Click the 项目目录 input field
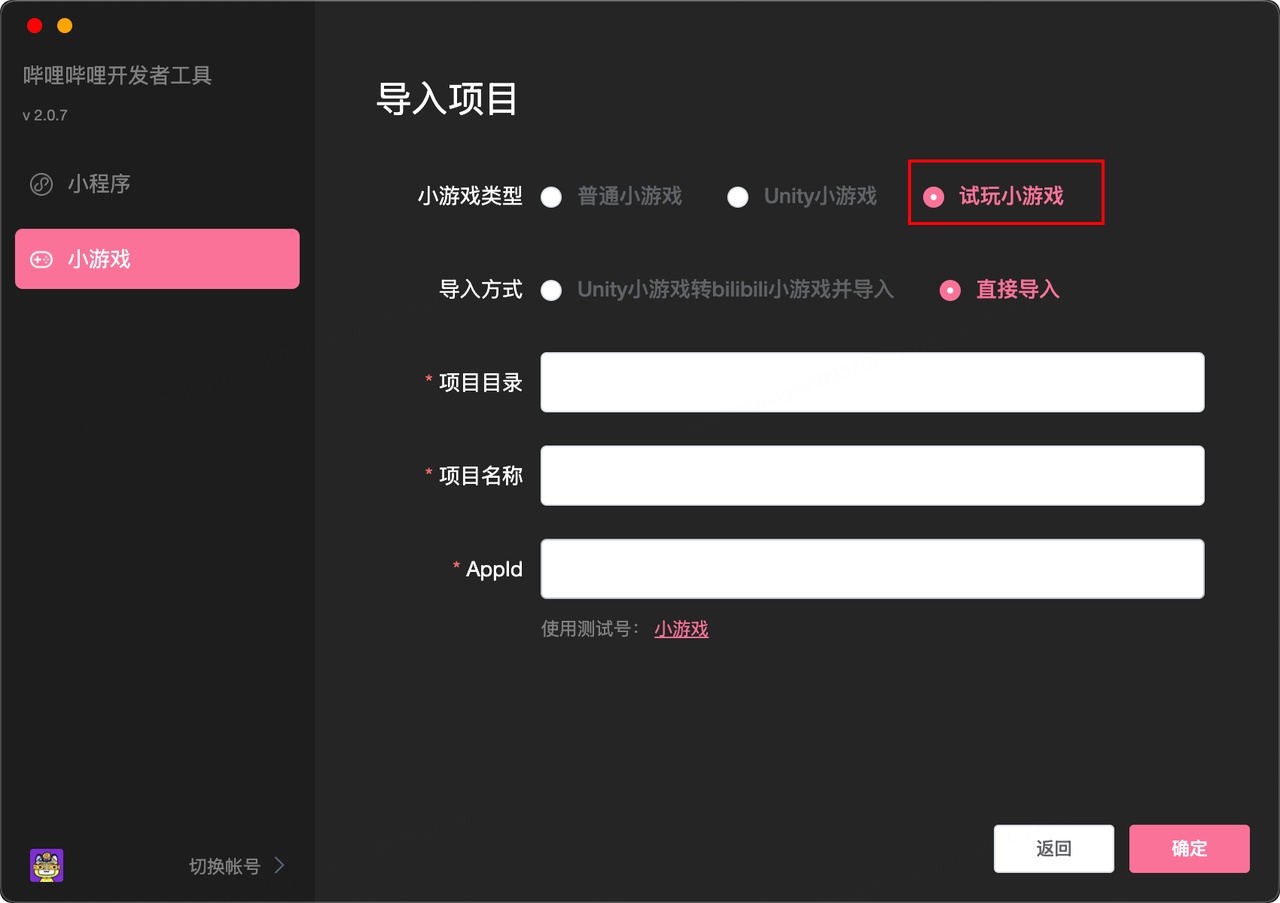The image size is (1280, 903). point(872,382)
